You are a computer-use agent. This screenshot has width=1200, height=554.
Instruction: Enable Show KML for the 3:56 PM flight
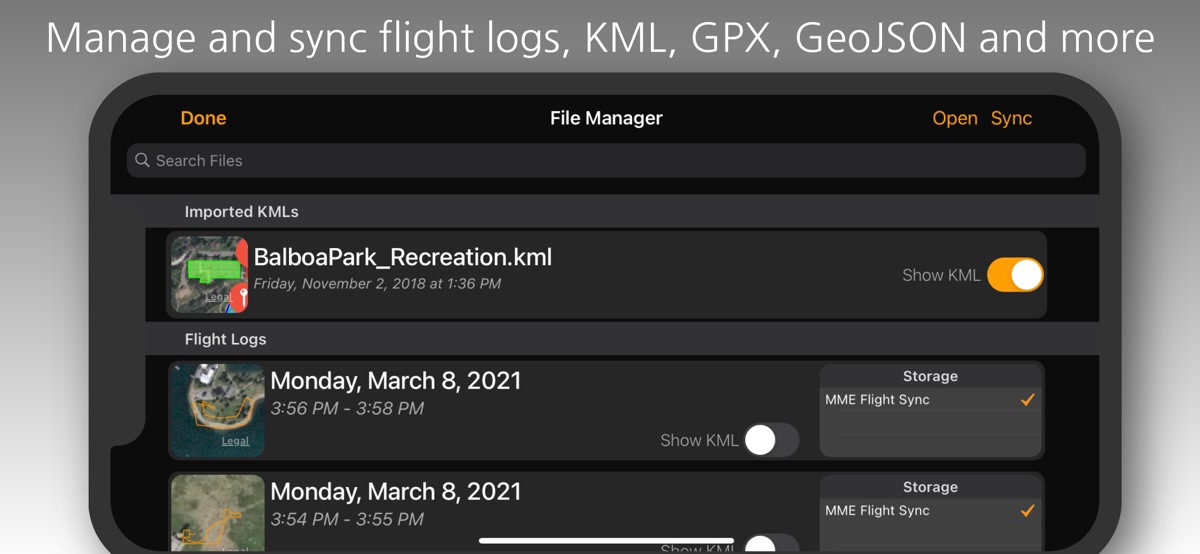click(x=772, y=440)
